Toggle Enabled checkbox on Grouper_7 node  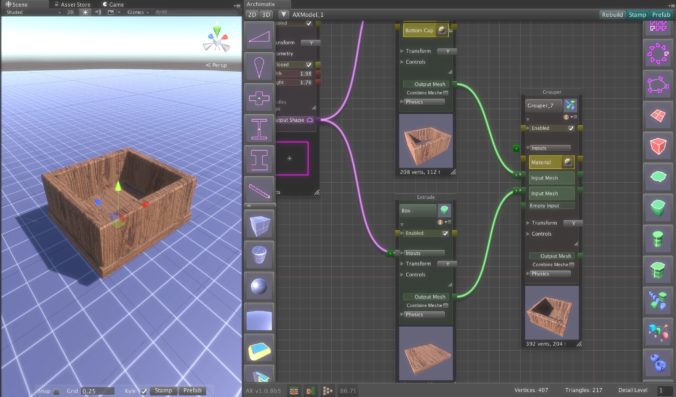tap(571, 128)
